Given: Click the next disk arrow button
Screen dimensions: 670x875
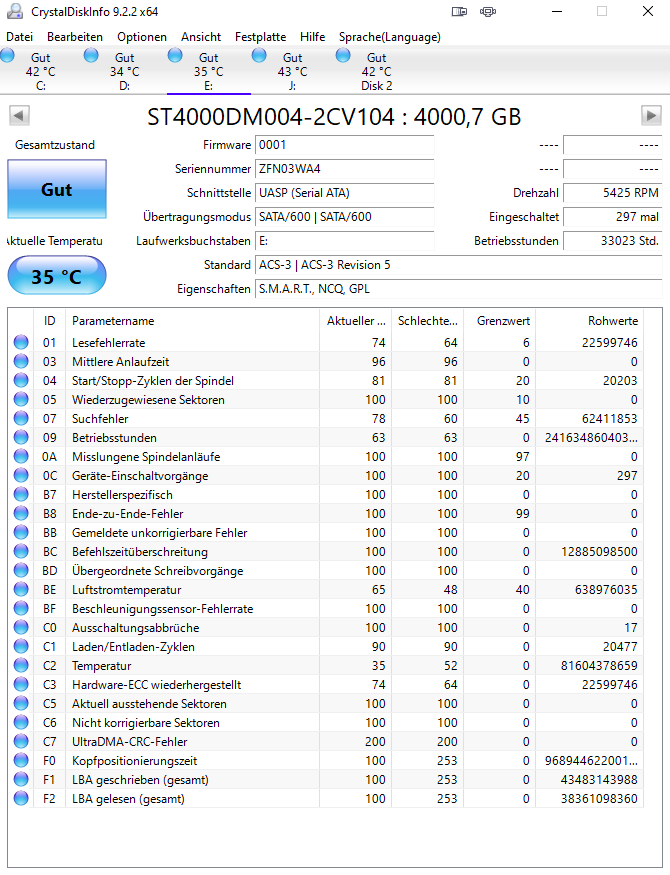Looking at the screenshot, I should 651,116.
